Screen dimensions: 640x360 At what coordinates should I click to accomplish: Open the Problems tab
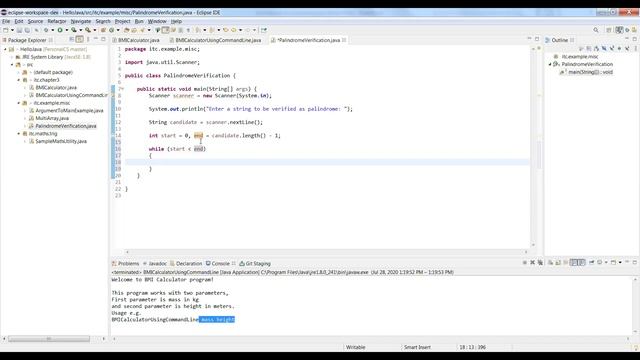click(126, 263)
